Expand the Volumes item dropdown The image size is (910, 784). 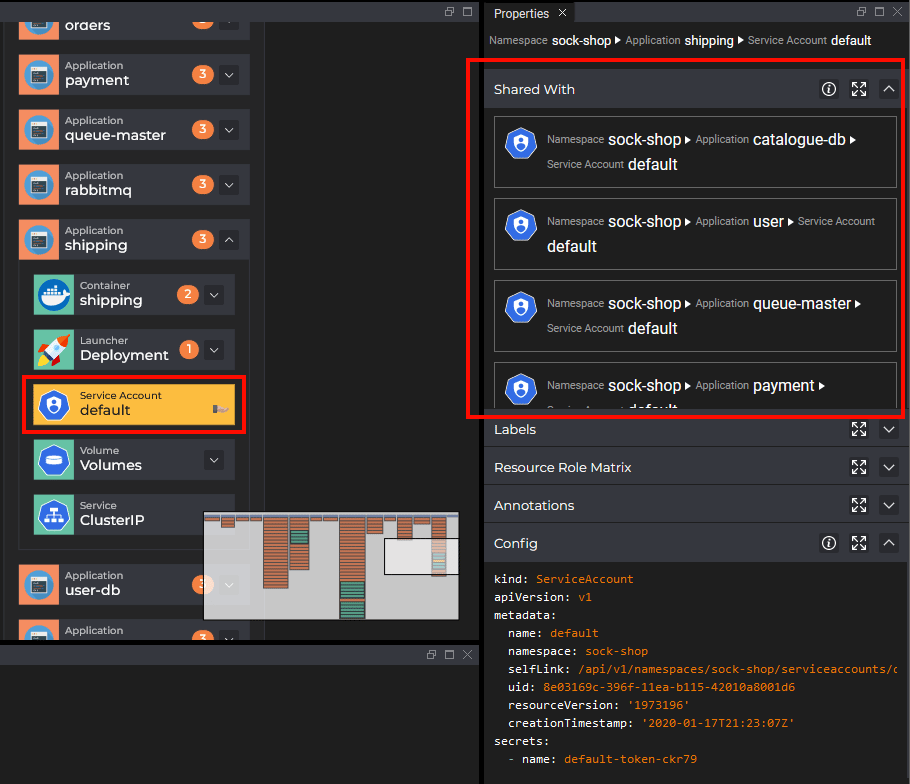[214, 460]
